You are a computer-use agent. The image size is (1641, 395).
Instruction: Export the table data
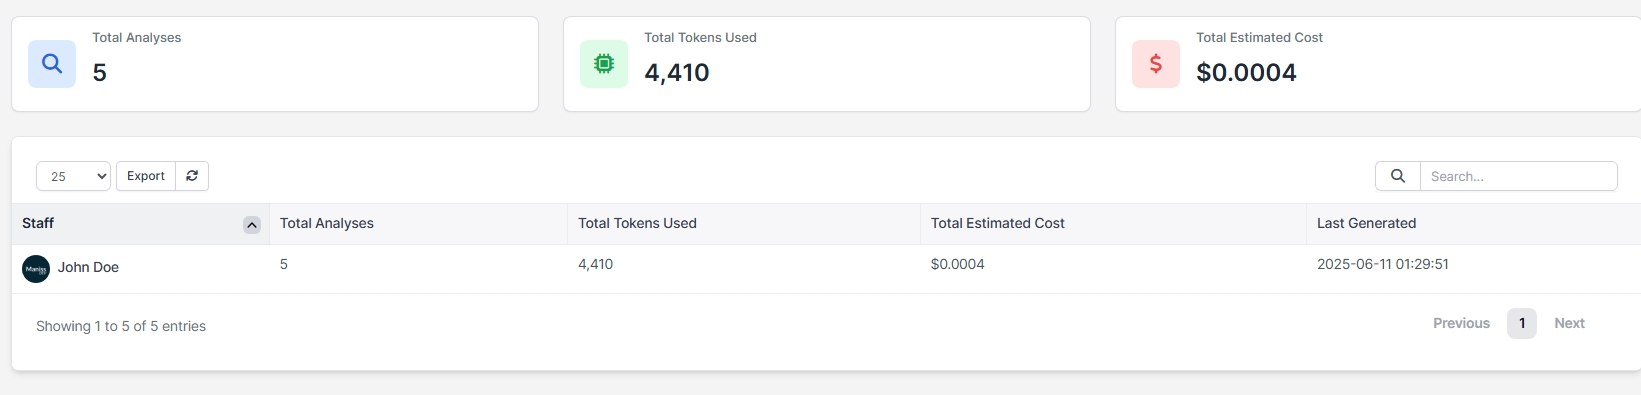coord(146,176)
